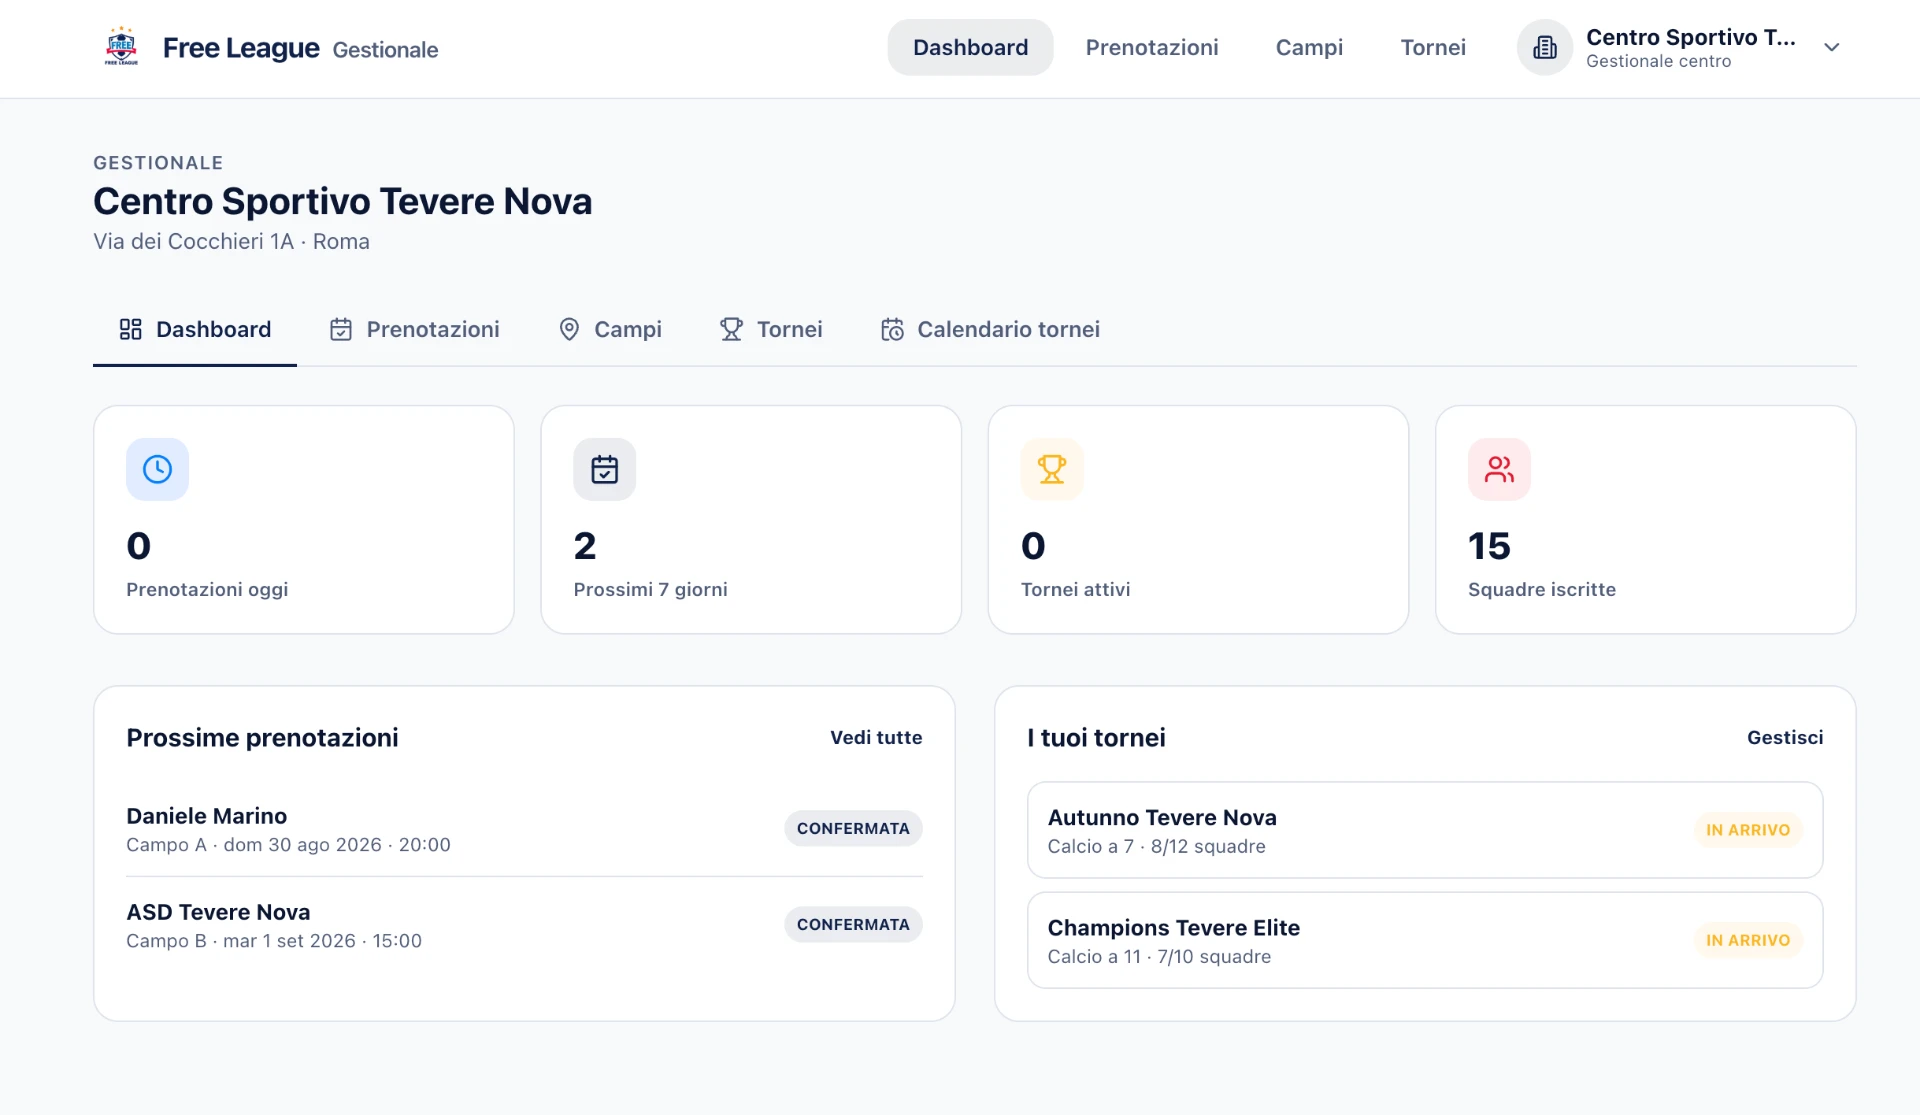Image resolution: width=1920 pixels, height=1115 pixels.
Task: Select the Daniele Marino booking row
Action: 524,829
